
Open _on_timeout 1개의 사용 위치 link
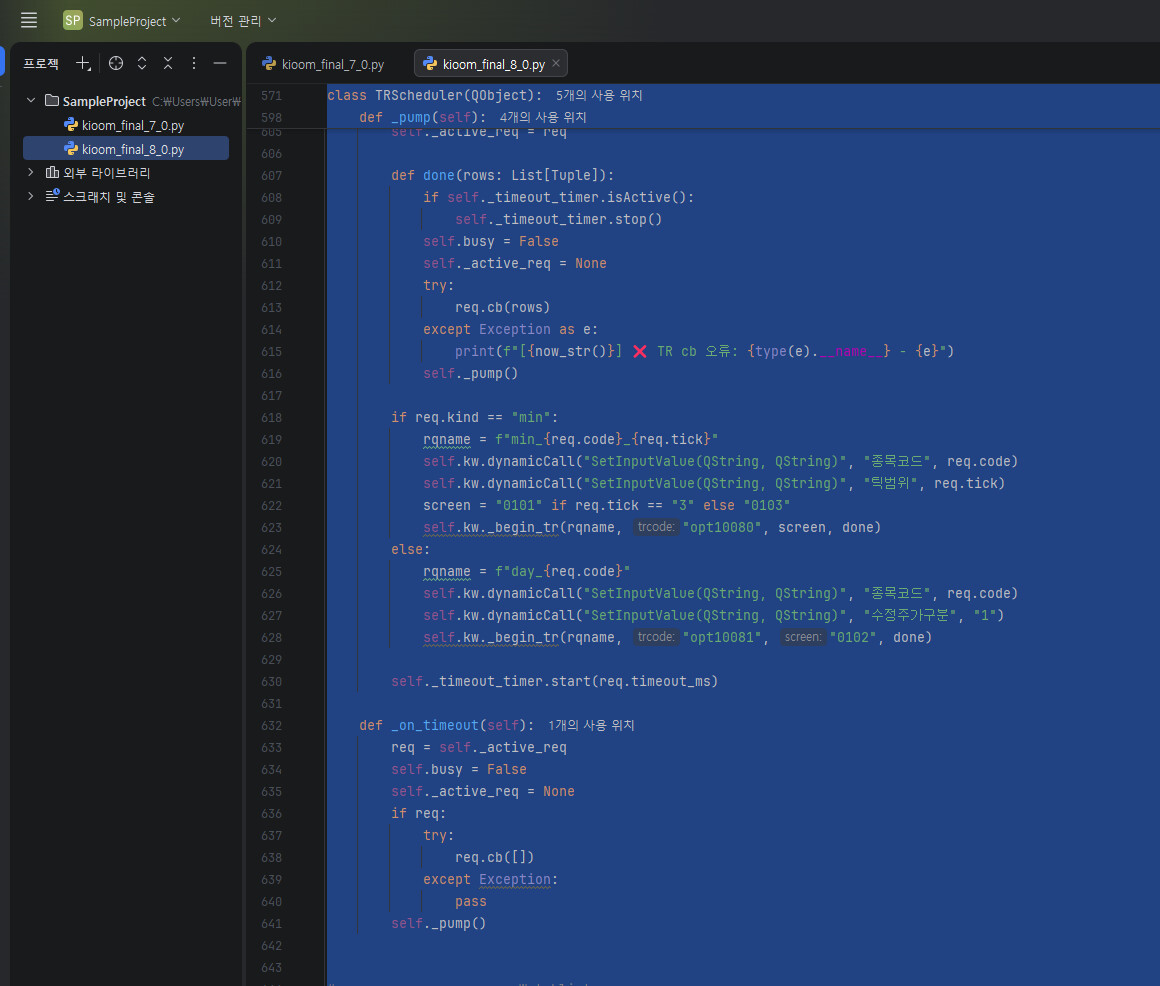(591, 726)
